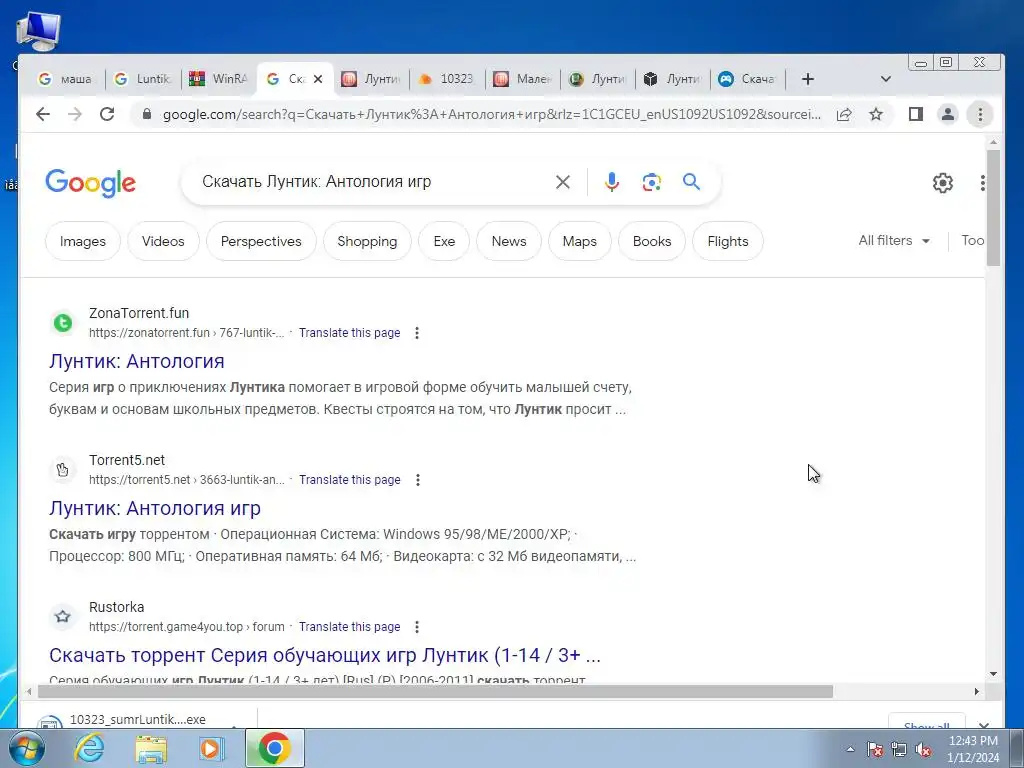This screenshot has width=1024, height=768.
Task: Open Windows Media Player from taskbar
Action: click(211, 748)
